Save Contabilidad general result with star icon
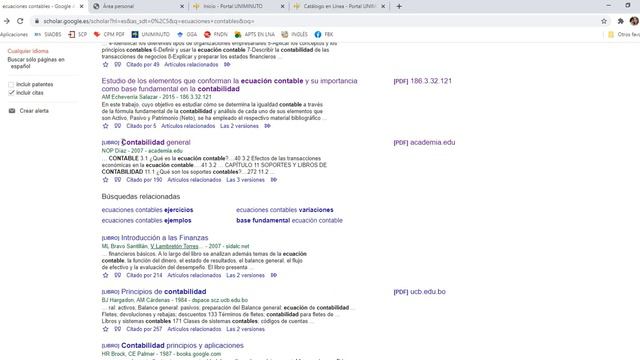This screenshot has height=360, width=640. (x=105, y=180)
